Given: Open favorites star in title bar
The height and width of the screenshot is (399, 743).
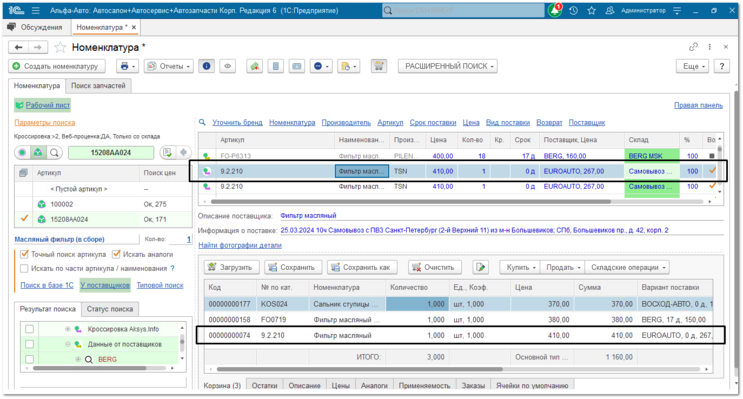Looking at the screenshot, I should (591, 10).
